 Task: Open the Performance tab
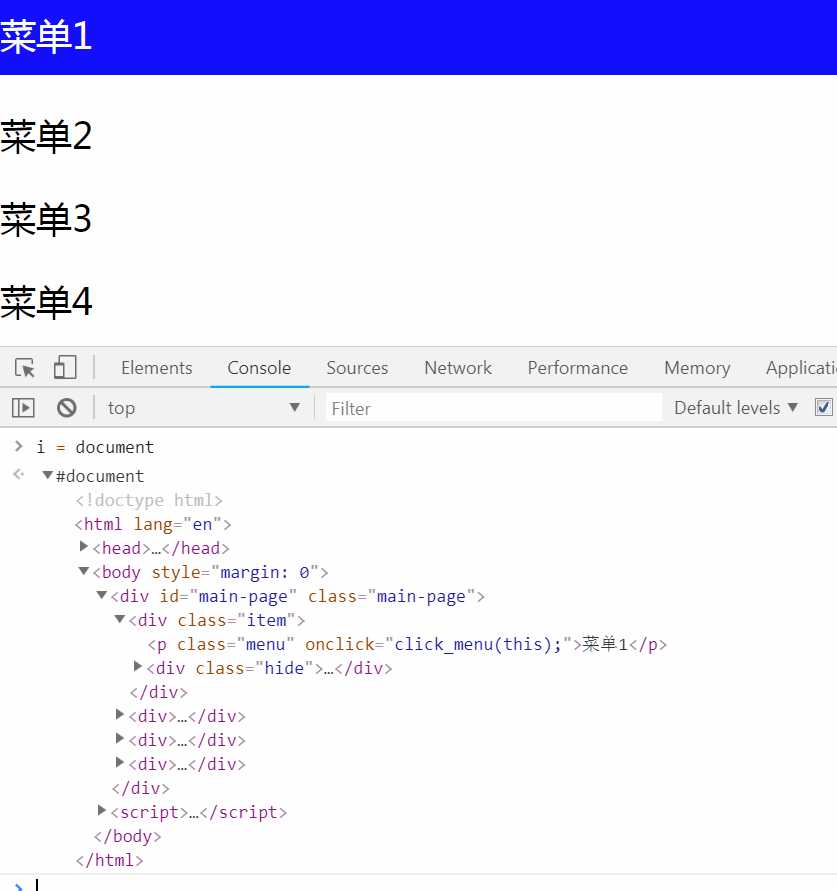(578, 368)
